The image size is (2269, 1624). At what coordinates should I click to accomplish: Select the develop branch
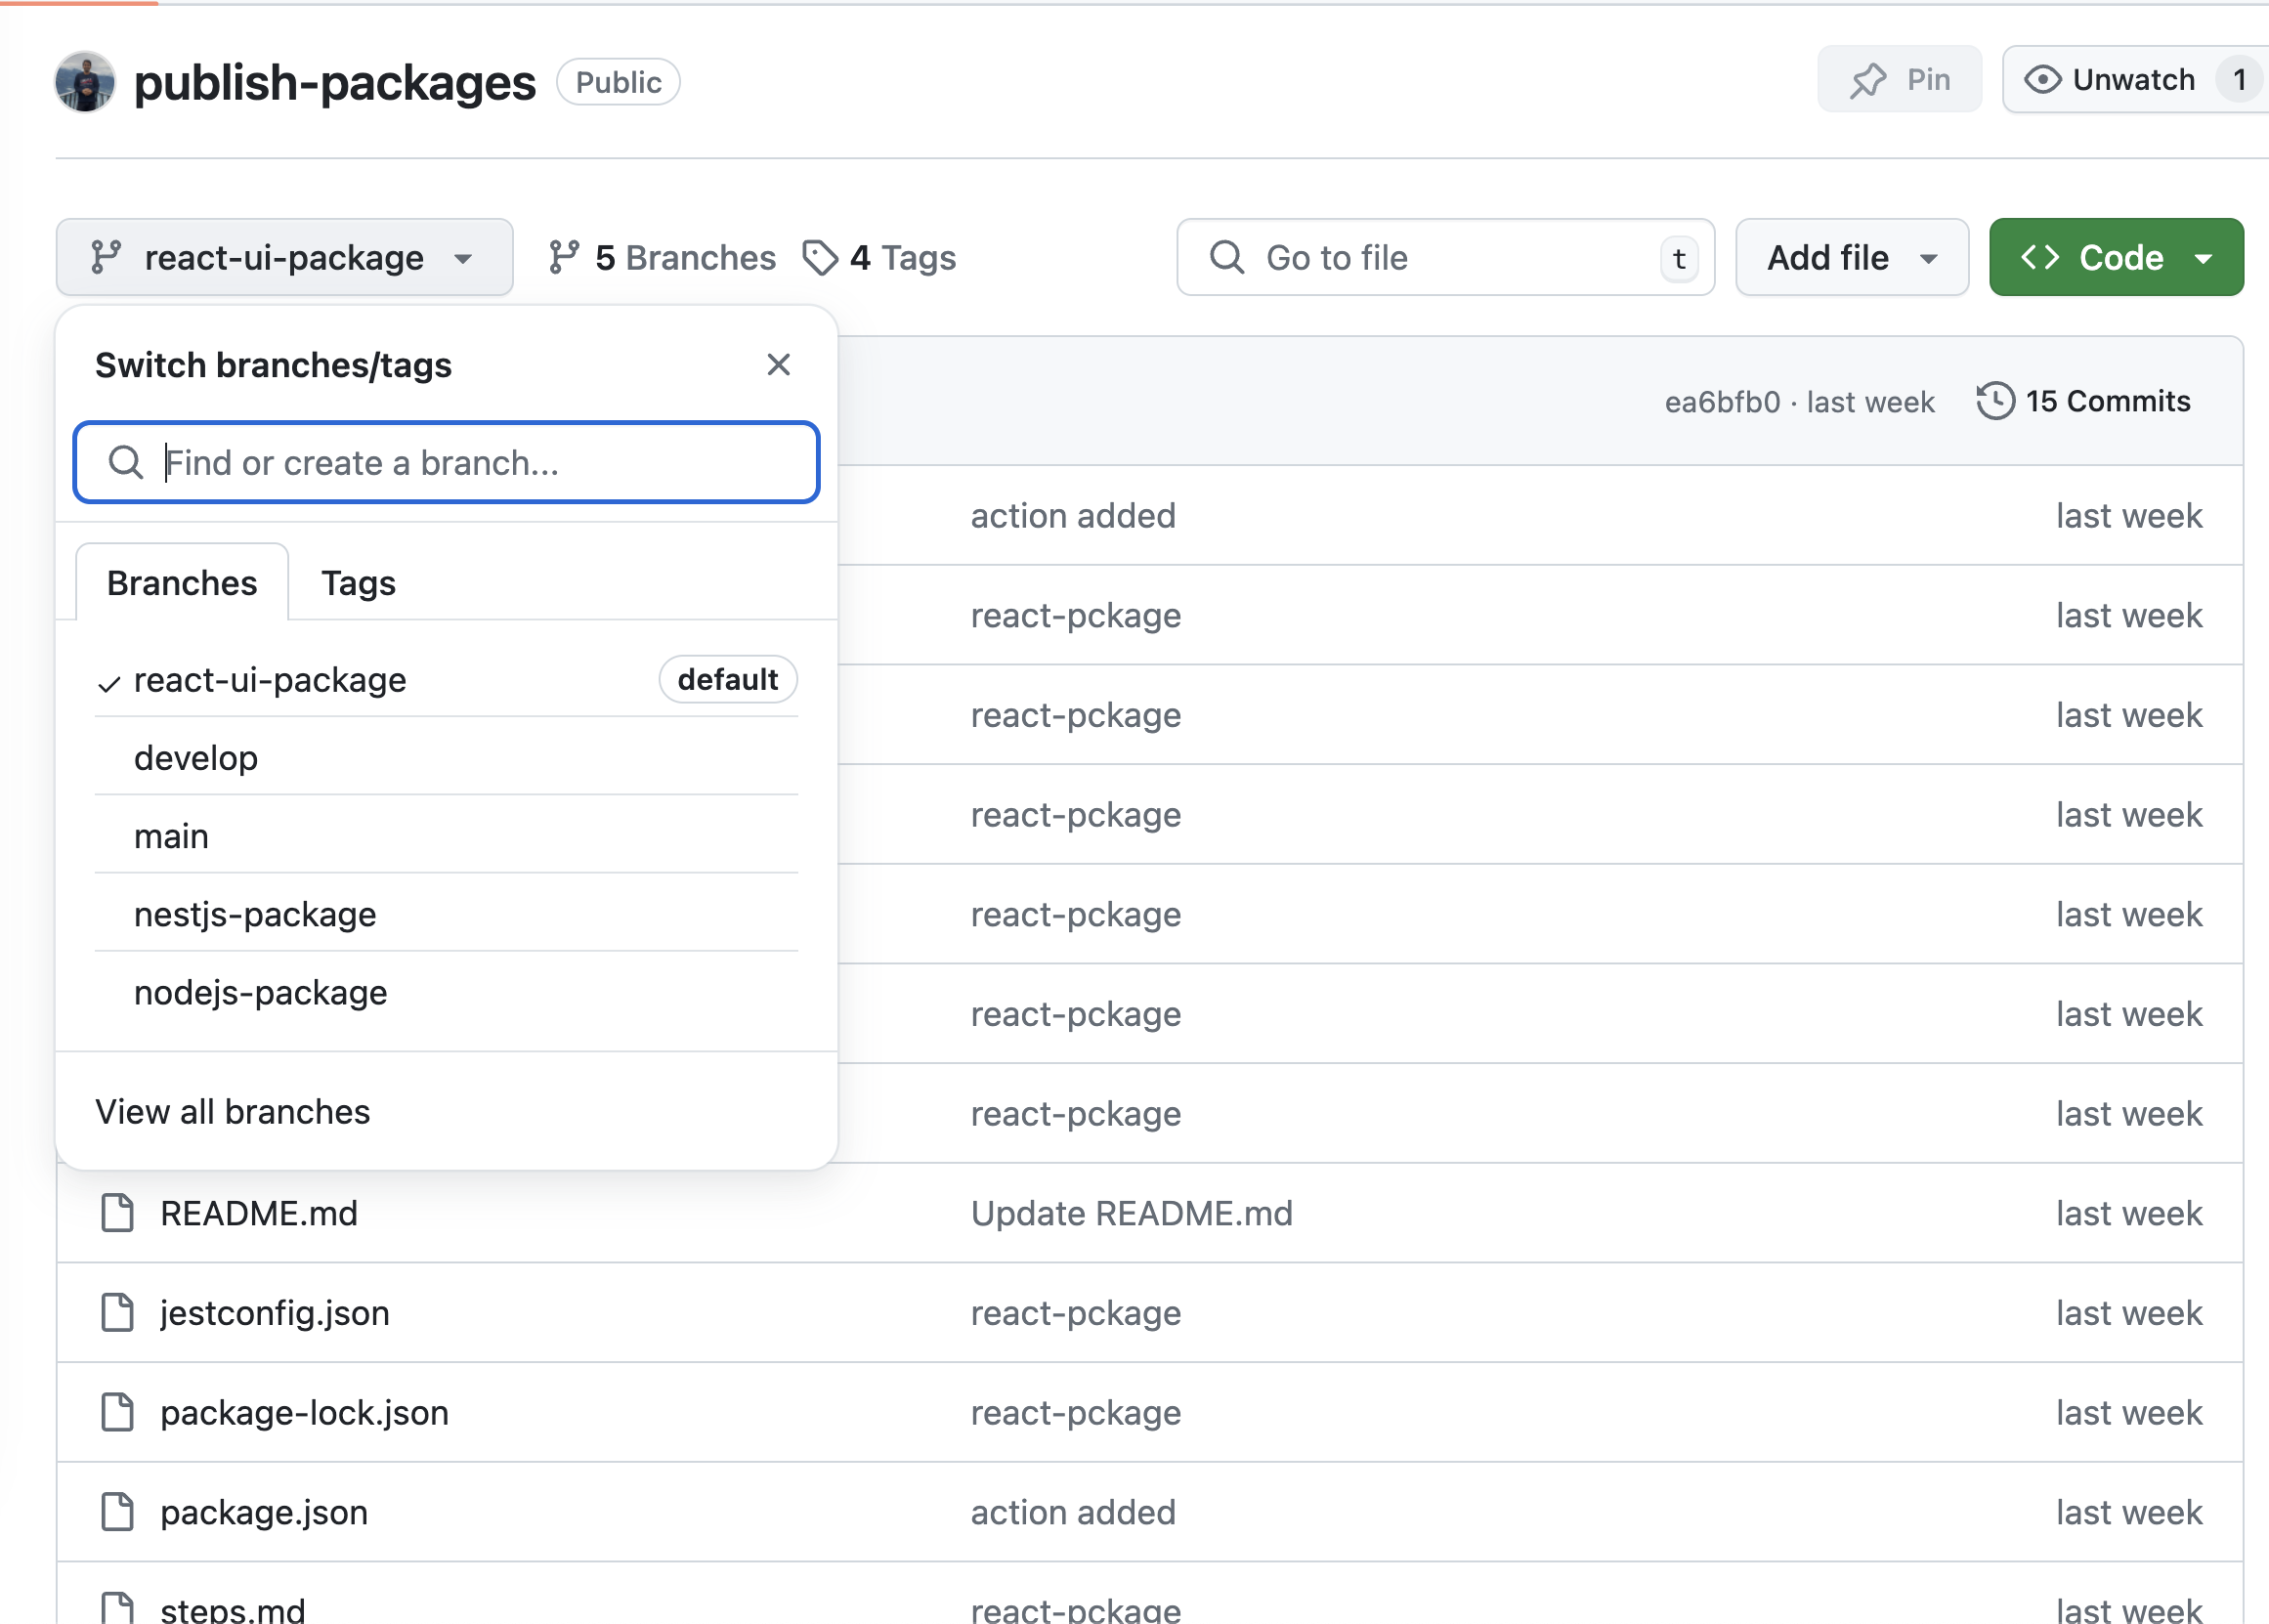[x=196, y=757]
